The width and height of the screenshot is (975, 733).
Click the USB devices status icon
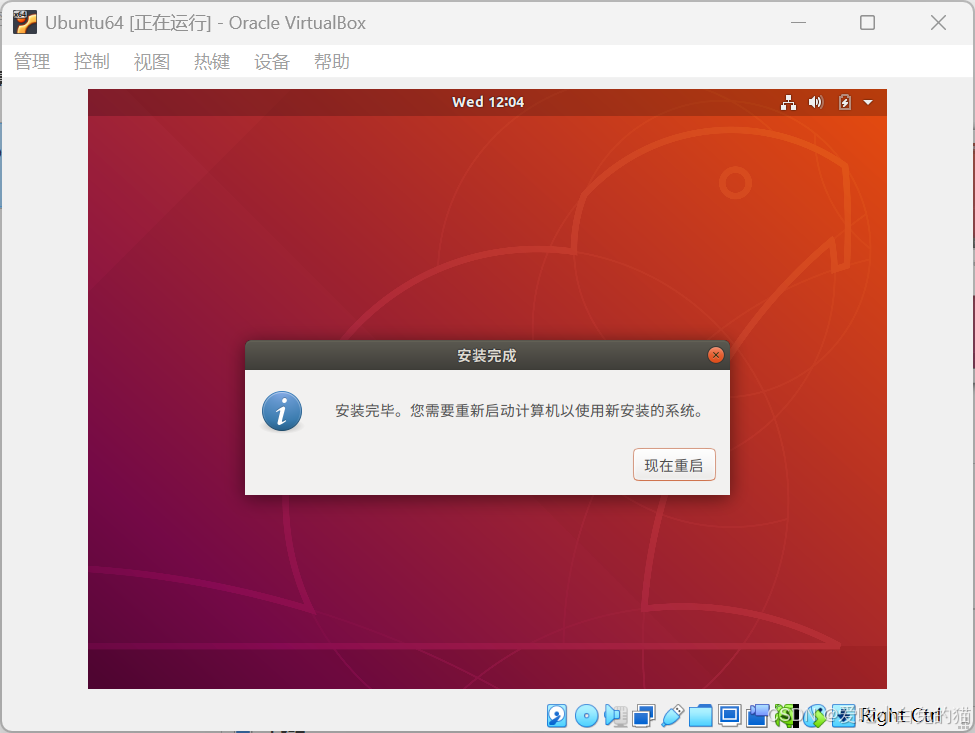[x=673, y=716]
